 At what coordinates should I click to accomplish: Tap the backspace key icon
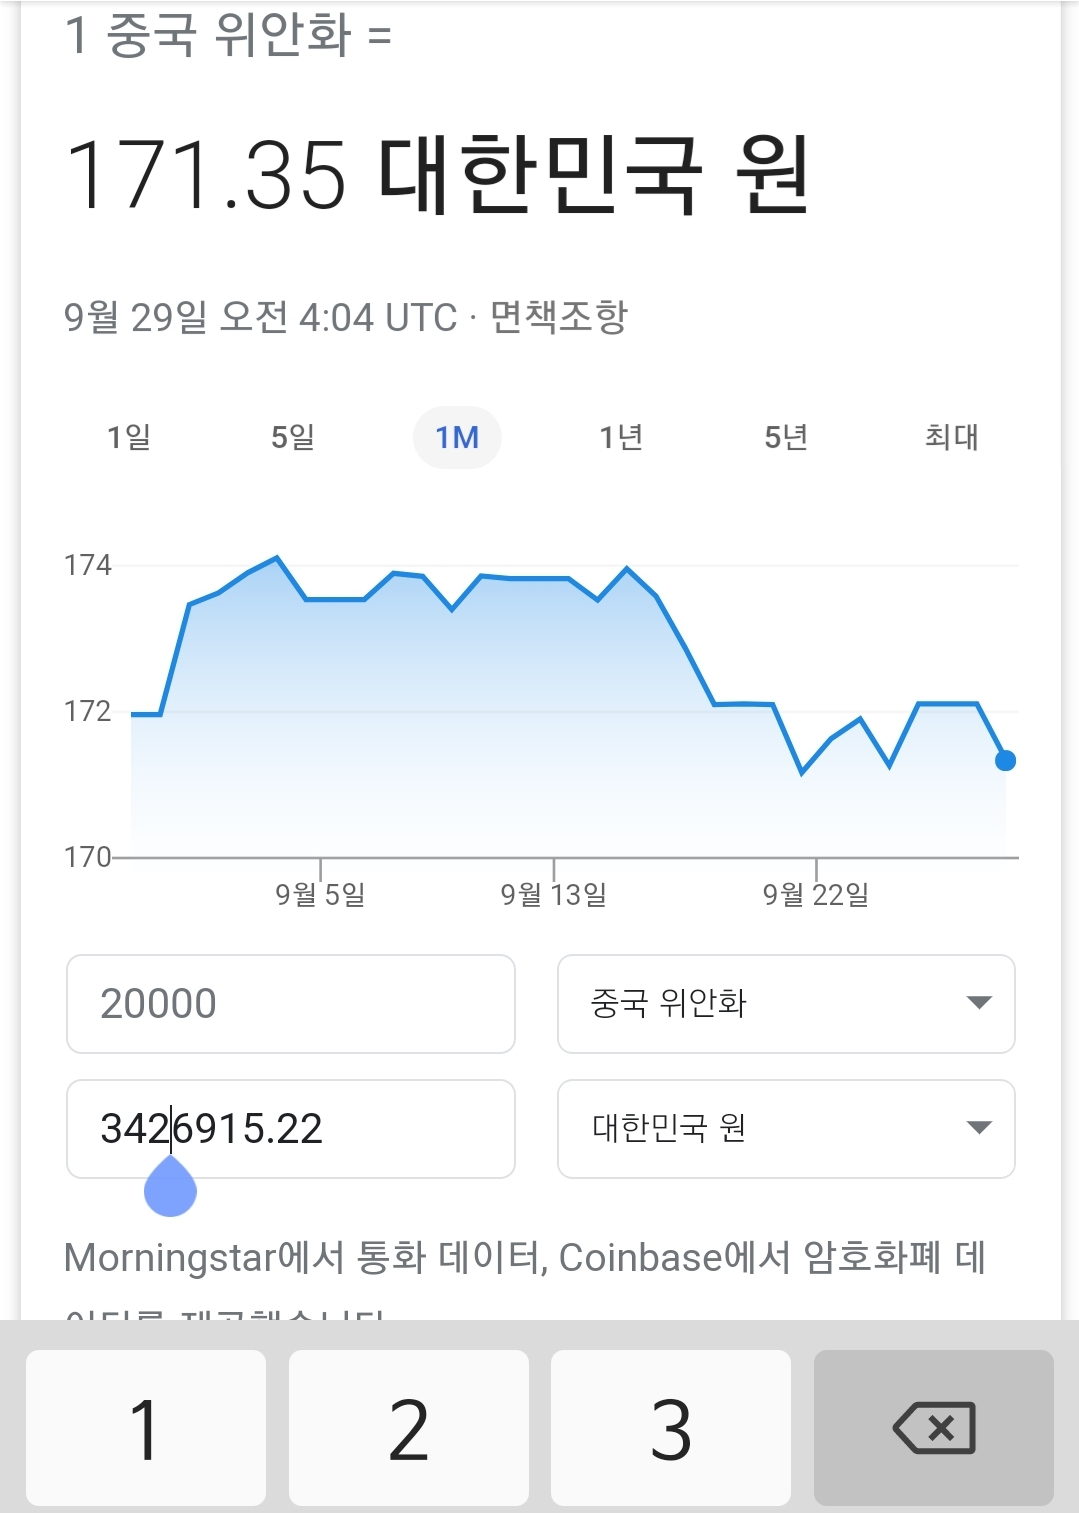933,1427
